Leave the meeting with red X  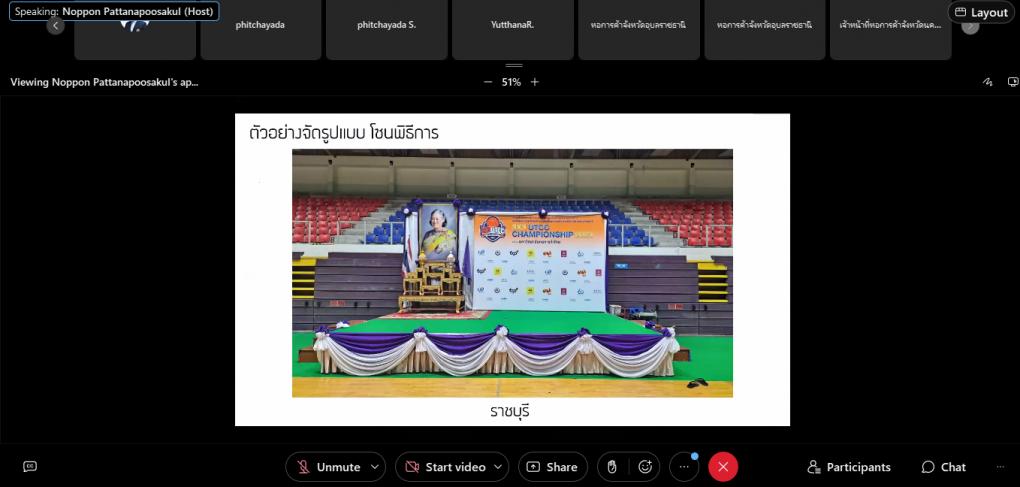point(723,467)
